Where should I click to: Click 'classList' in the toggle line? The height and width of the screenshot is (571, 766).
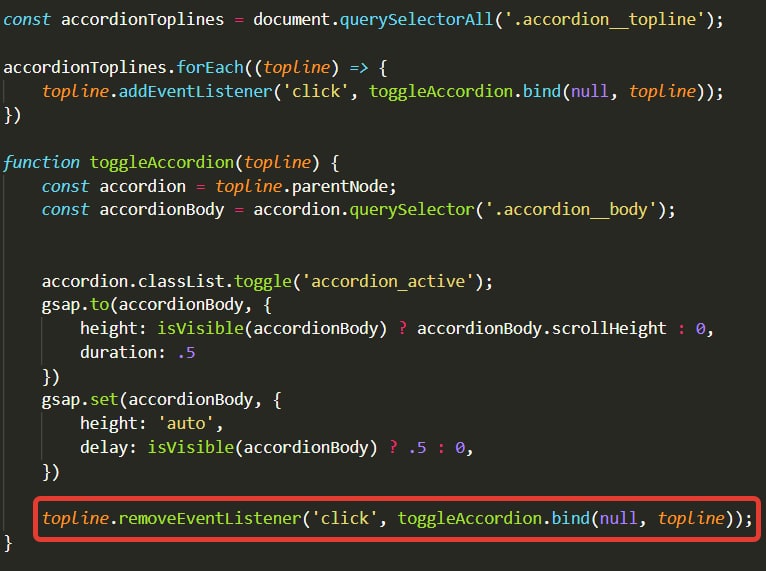[x=181, y=281]
